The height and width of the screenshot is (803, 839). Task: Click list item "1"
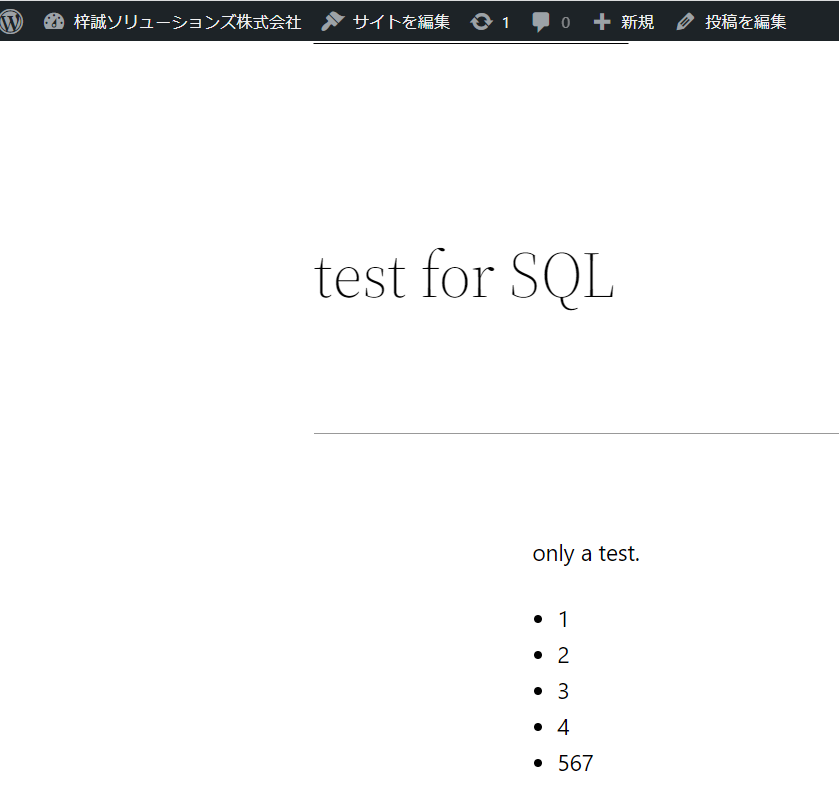563,619
